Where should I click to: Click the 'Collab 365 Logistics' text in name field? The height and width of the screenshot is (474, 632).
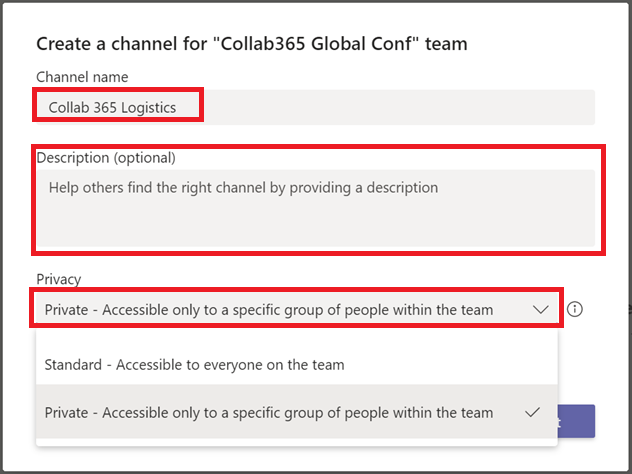coord(112,108)
